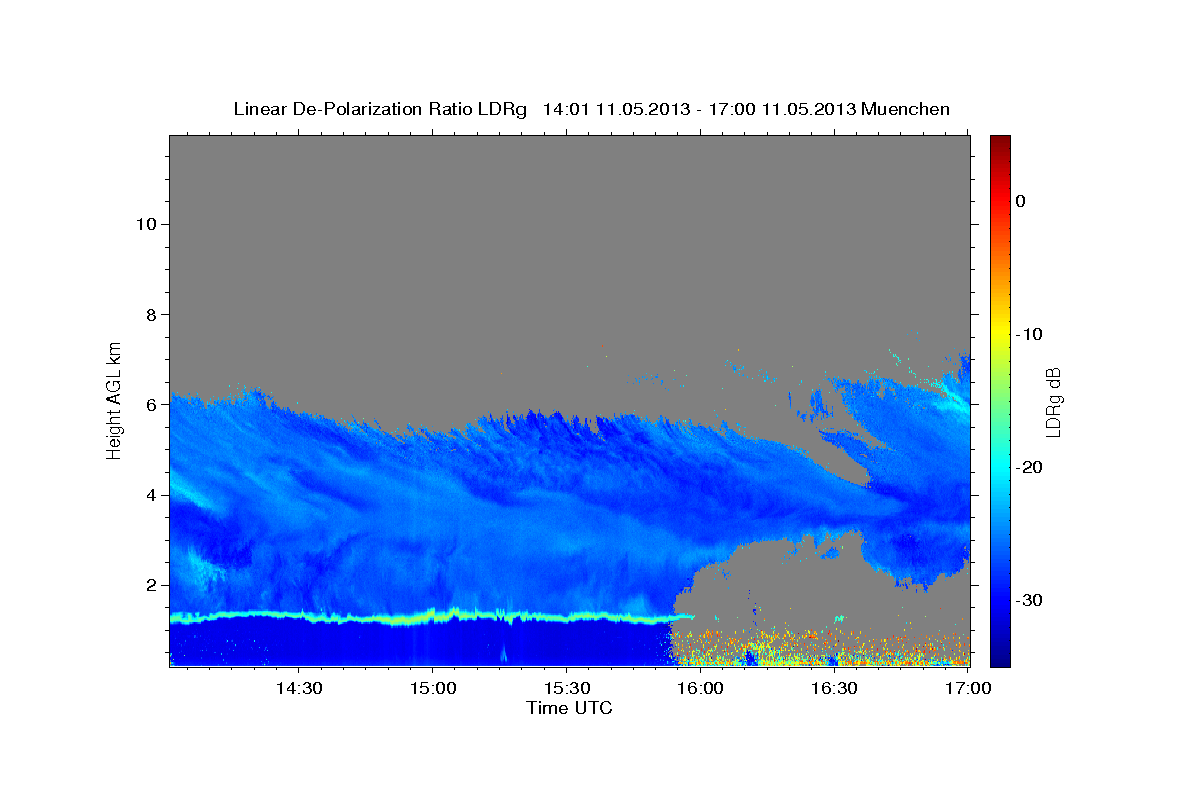The image size is (1200, 800).
Task: Click the plot title 'Linear De-Polarization Ratio LDRg'
Action: (379, 109)
